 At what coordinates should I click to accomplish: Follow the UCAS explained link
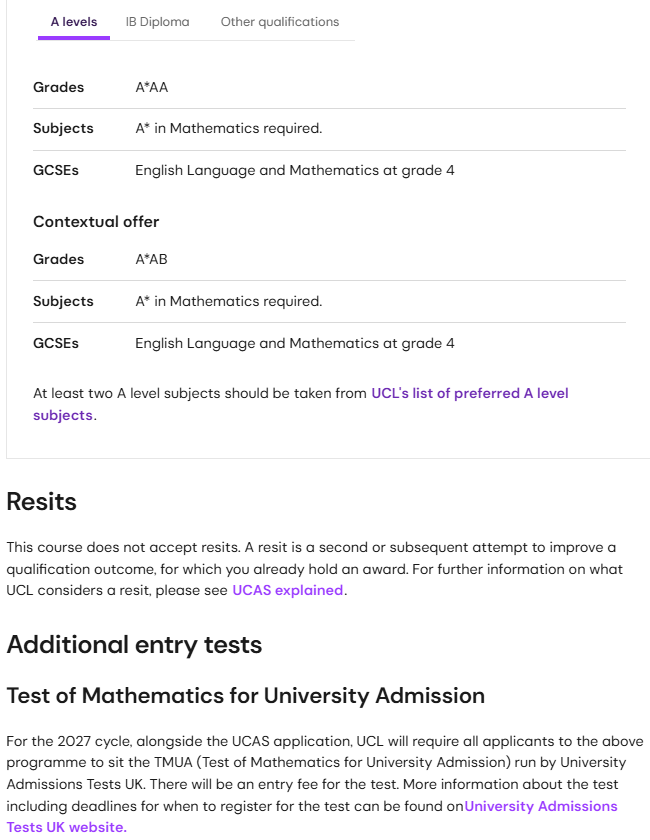(x=288, y=590)
